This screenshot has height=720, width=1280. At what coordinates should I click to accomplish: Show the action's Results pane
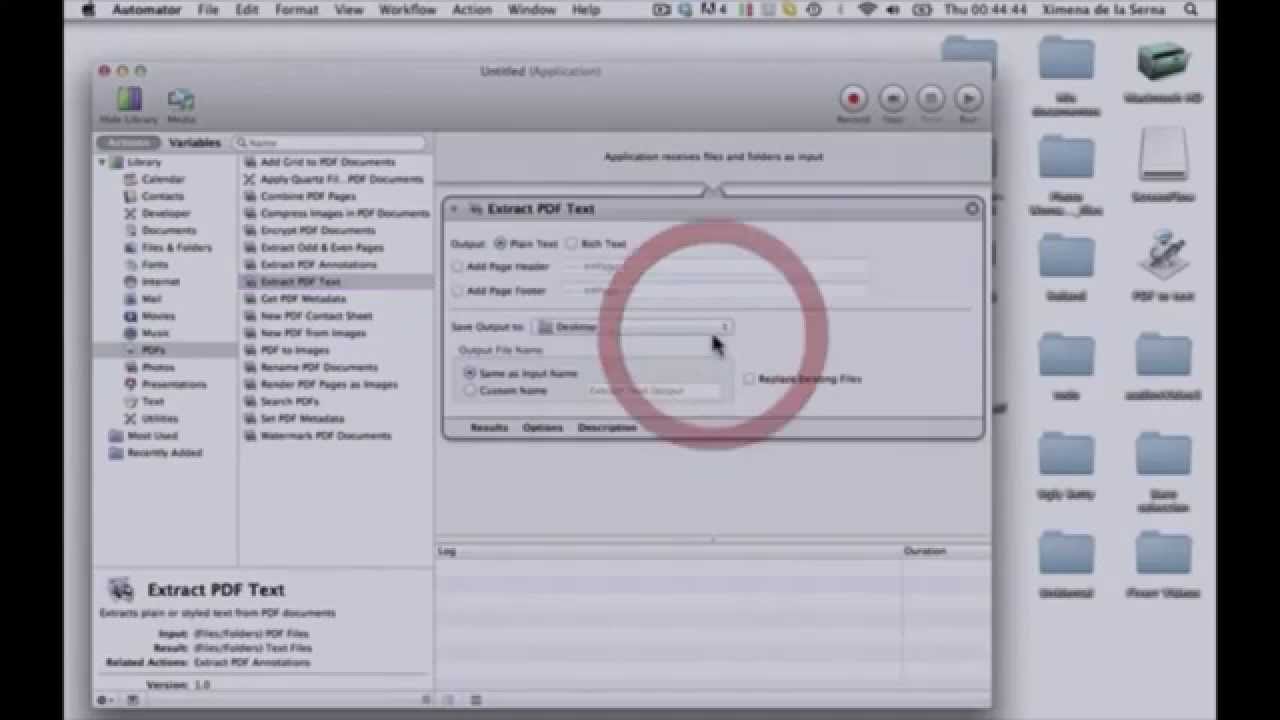[489, 427]
